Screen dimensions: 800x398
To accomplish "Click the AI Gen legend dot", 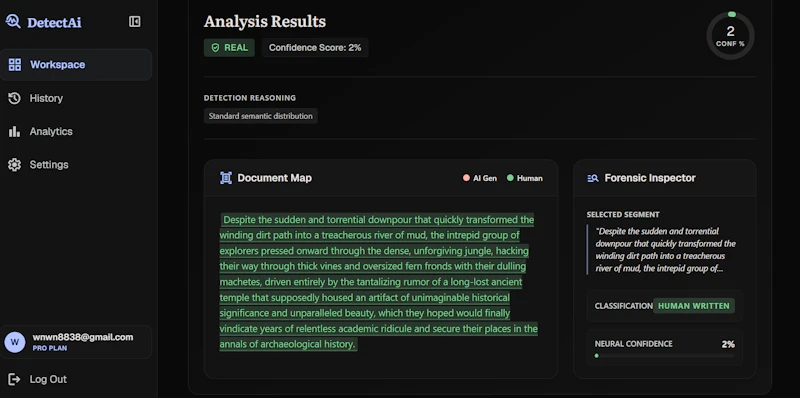I will click(x=466, y=178).
